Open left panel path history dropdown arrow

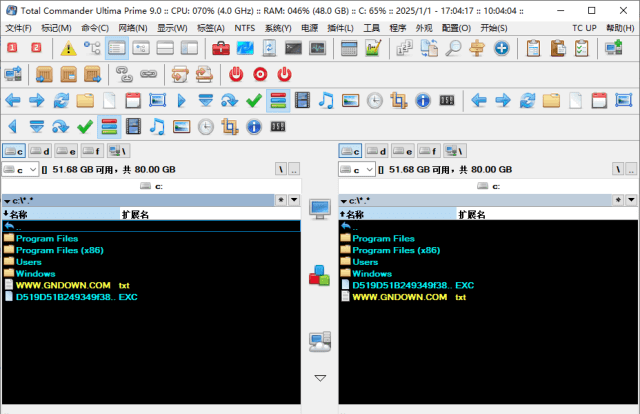point(294,200)
